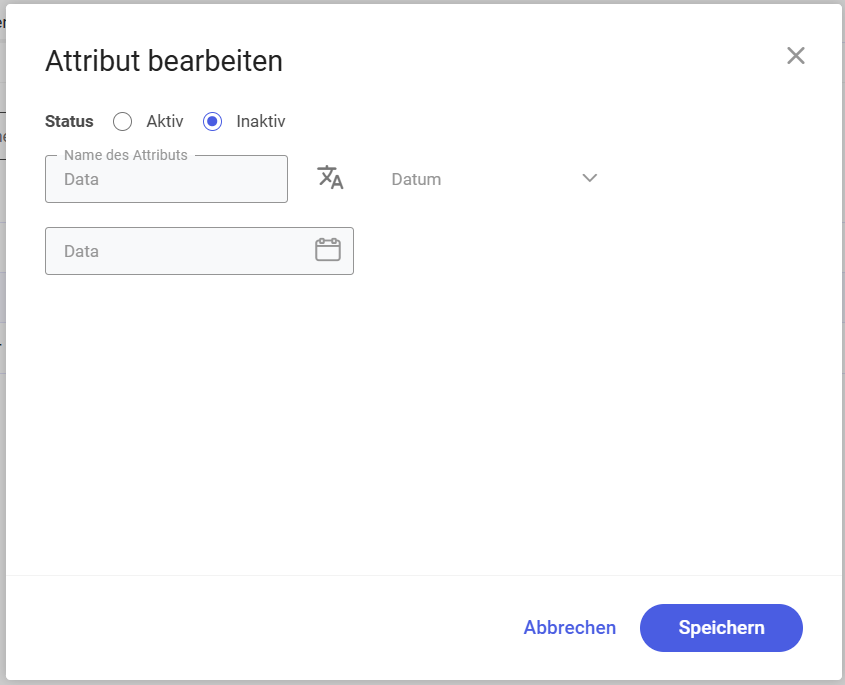Select the Datum text in type selector
Viewport: 845px width, 685px height.
[x=416, y=179]
